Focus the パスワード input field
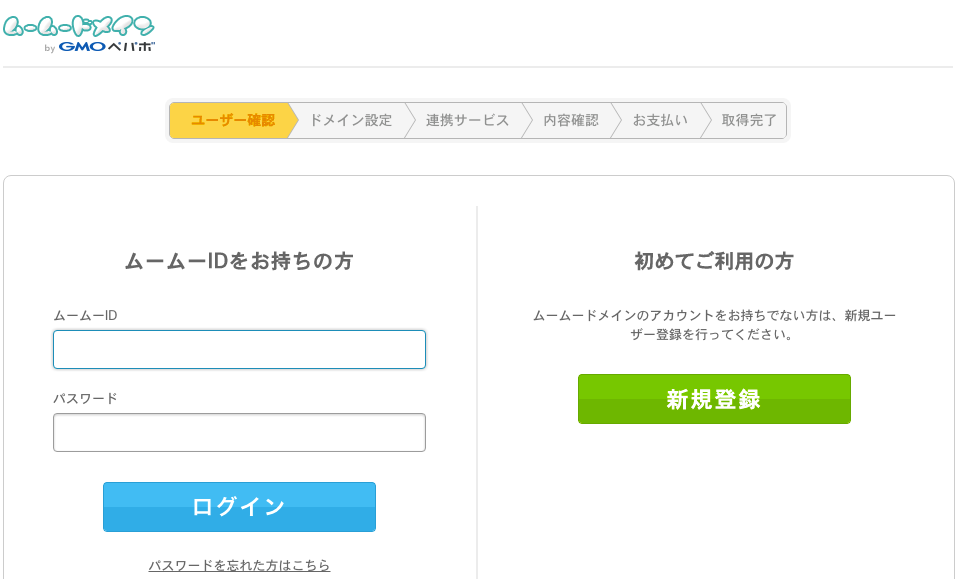956x579 pixels. point(239,433)
